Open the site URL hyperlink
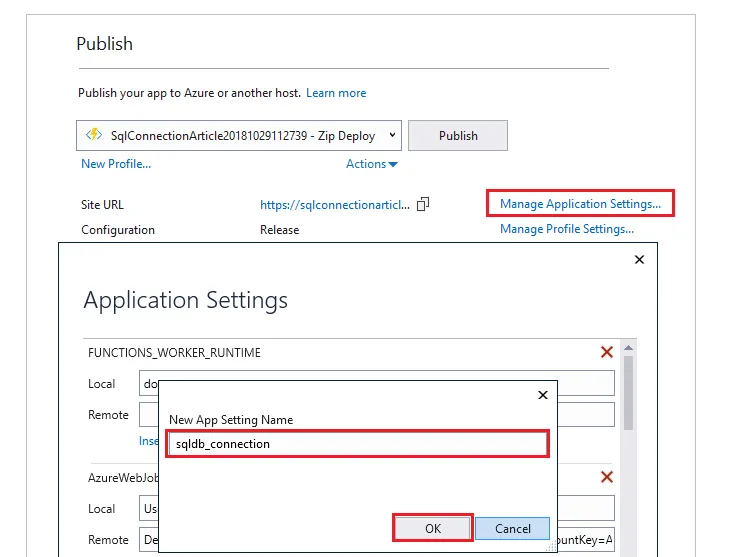The height and width of the screenshot is (557, 744). [x=334, y=204]
